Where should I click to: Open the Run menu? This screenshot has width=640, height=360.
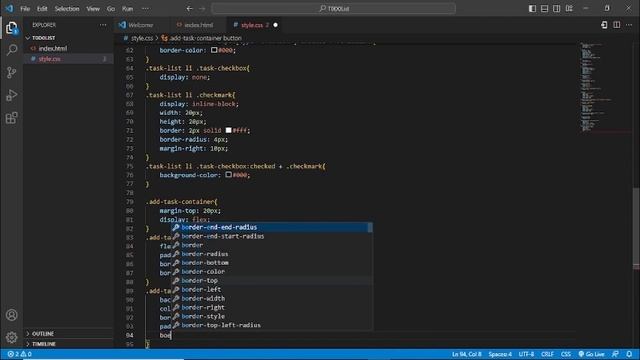(127, 8)
